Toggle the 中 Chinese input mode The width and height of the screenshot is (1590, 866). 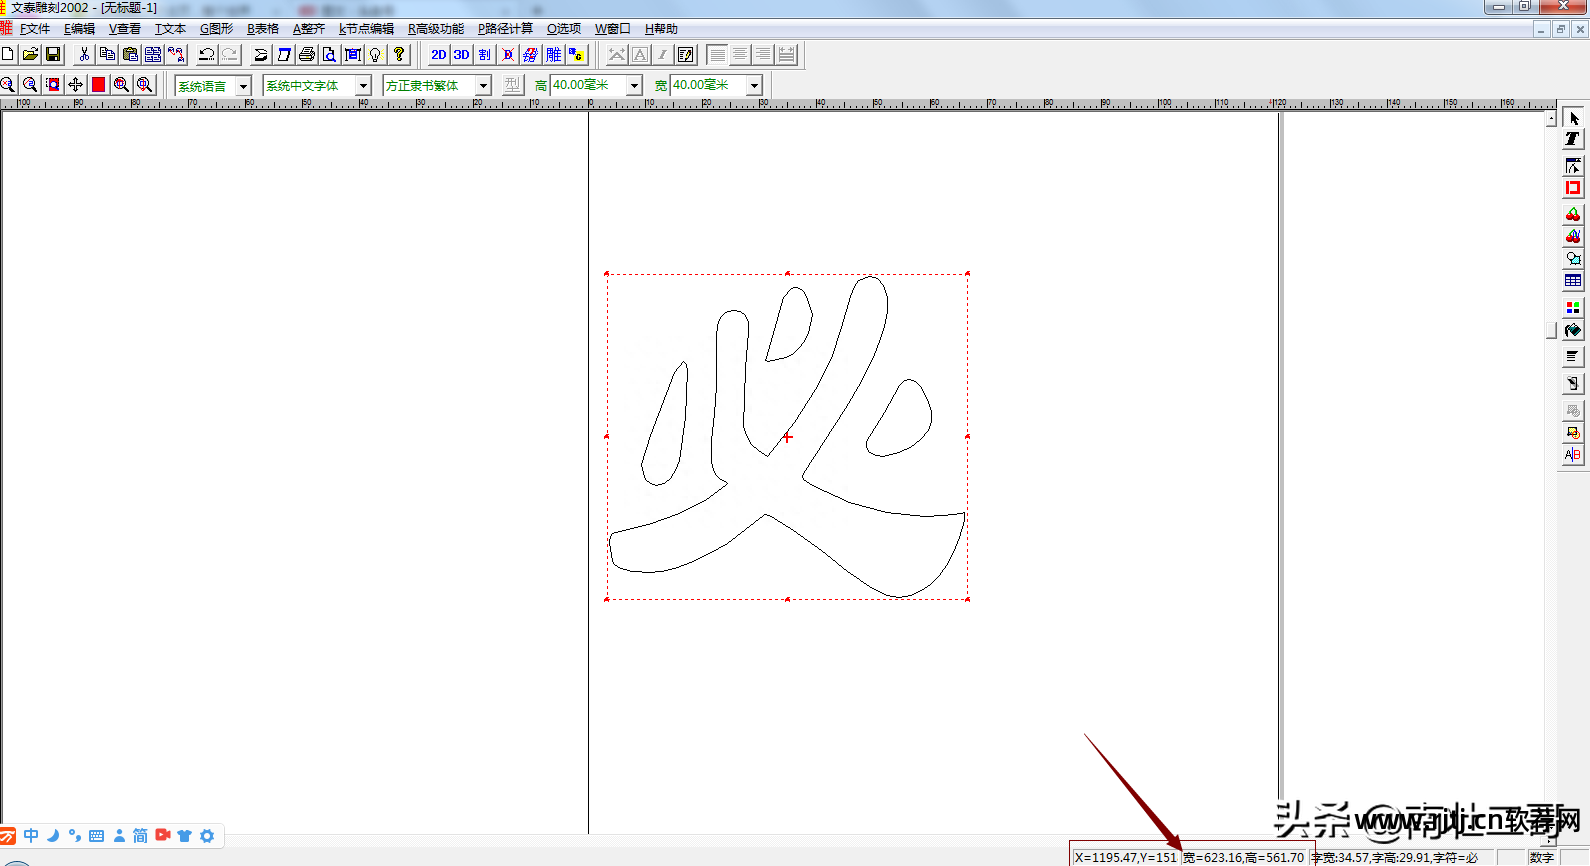pos(31,836)
